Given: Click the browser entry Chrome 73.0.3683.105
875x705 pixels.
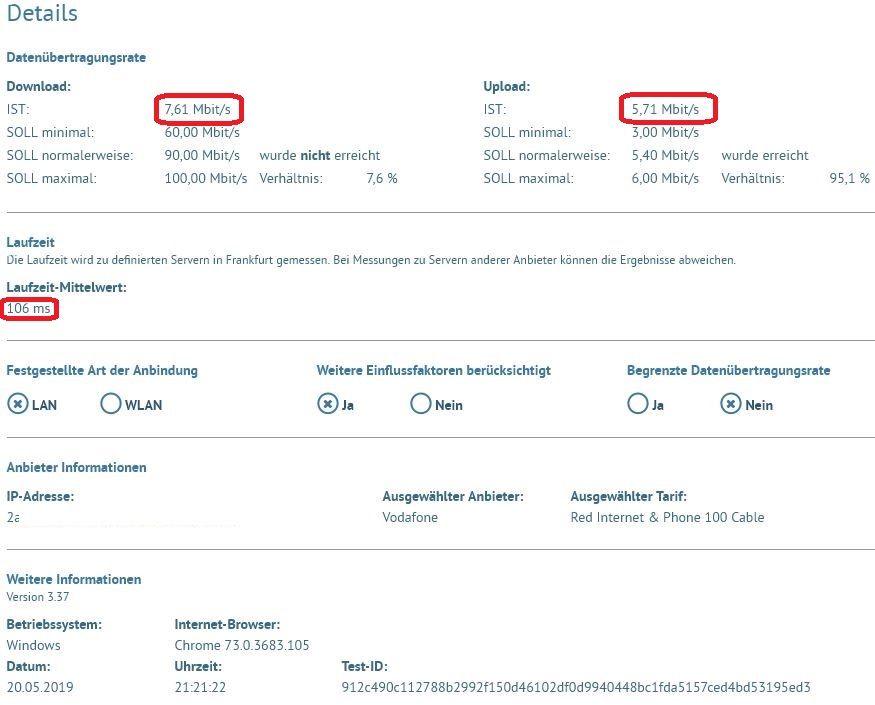Looking at the screenshot, I should pyautogui.click(x=242, y=645).
